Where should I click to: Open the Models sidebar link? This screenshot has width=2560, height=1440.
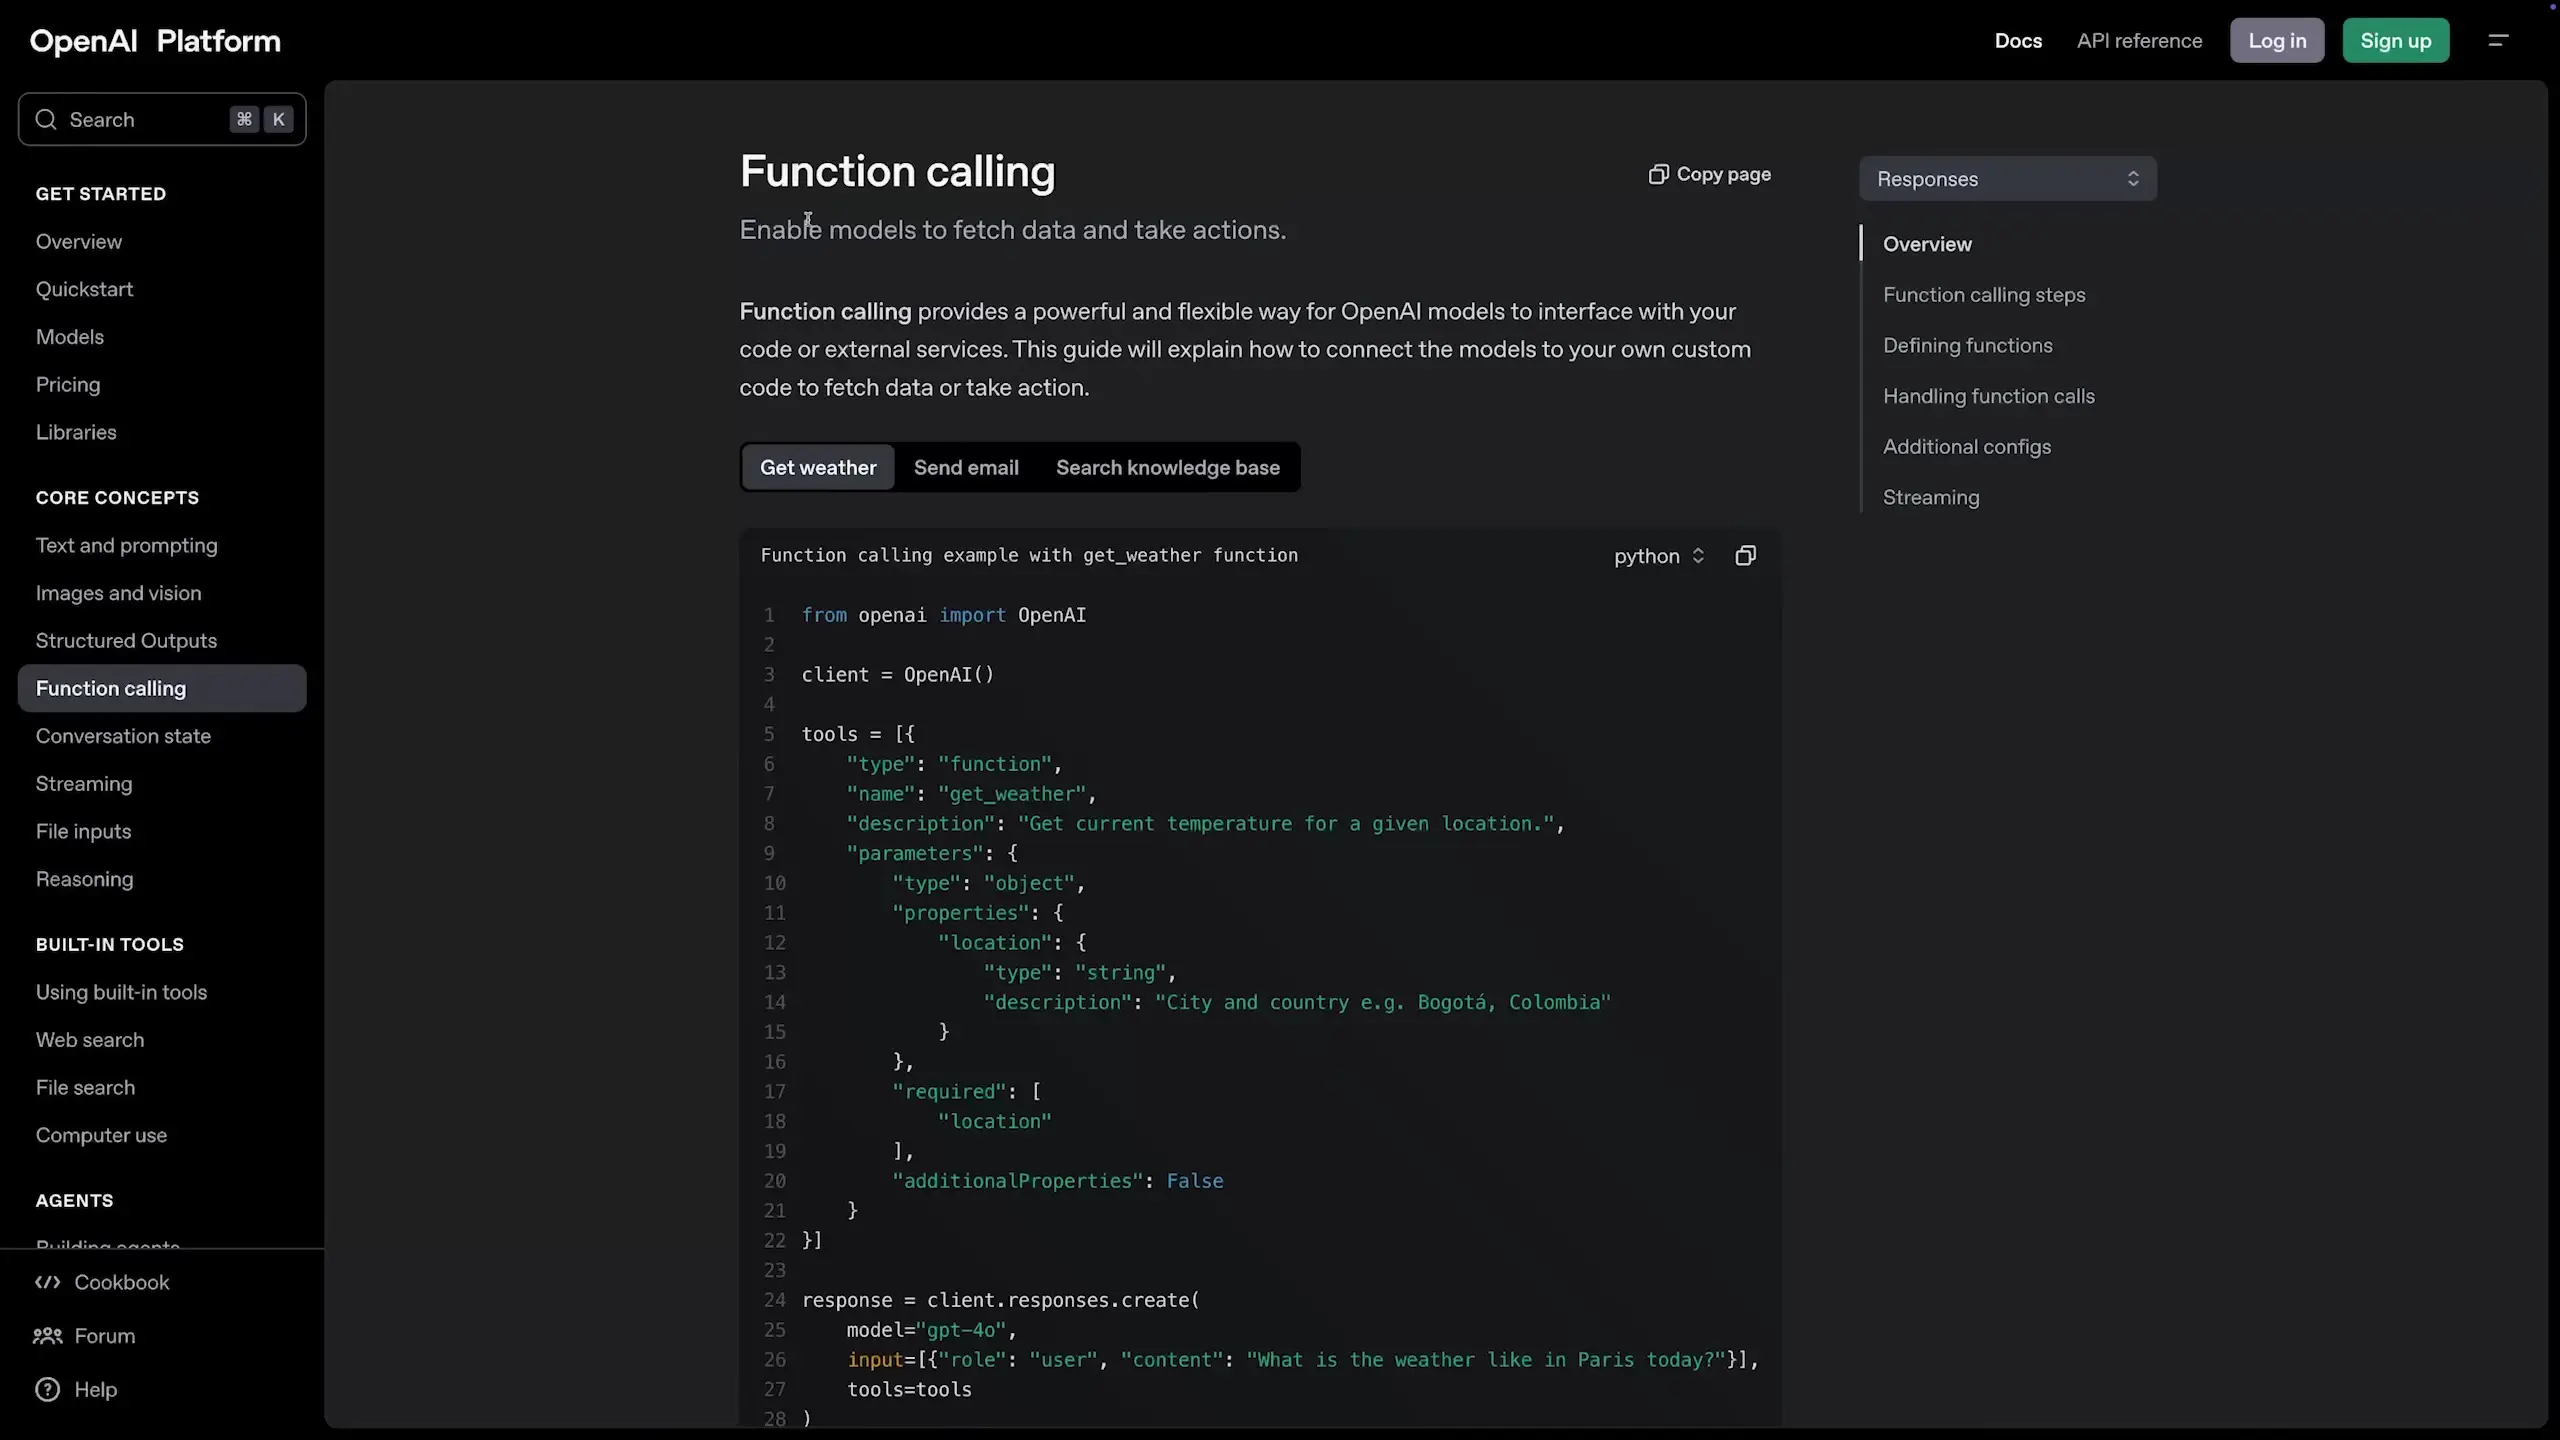pyautogui.click(x=70, y=337)
